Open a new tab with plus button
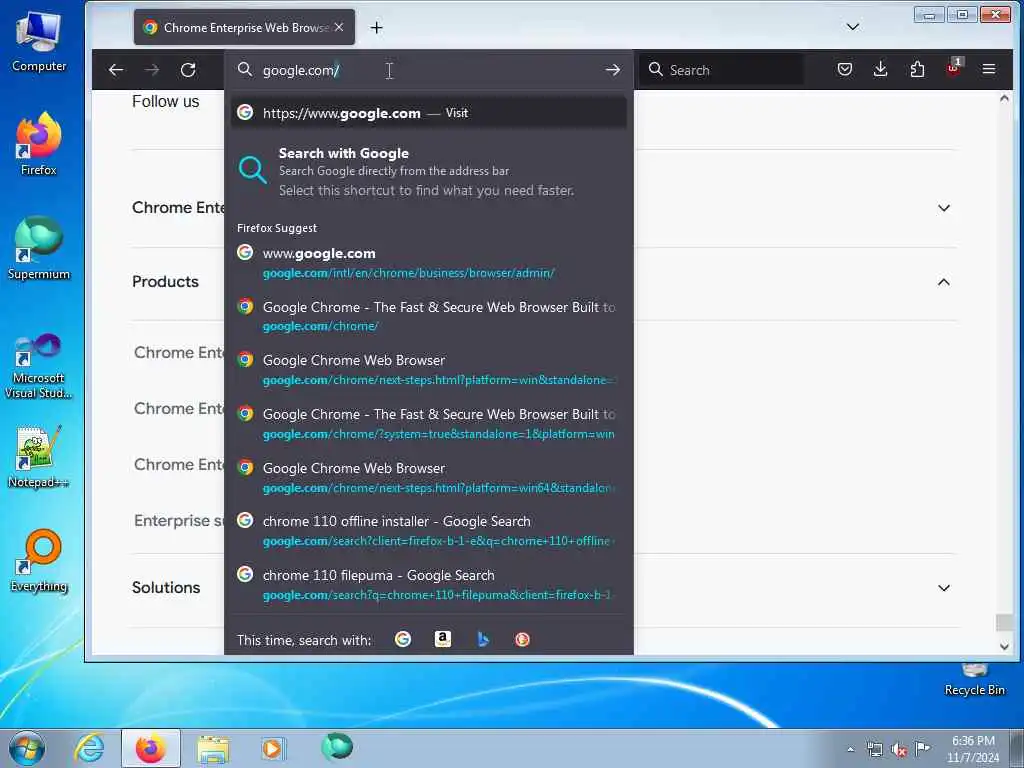This screenshot has width=1024, height=768. pos(376,27)
